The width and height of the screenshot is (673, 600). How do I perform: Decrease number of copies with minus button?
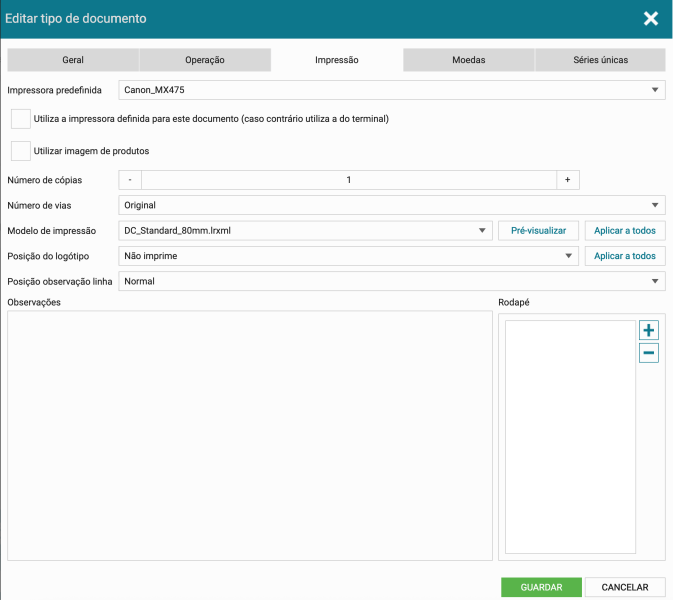tap(130, 180)
